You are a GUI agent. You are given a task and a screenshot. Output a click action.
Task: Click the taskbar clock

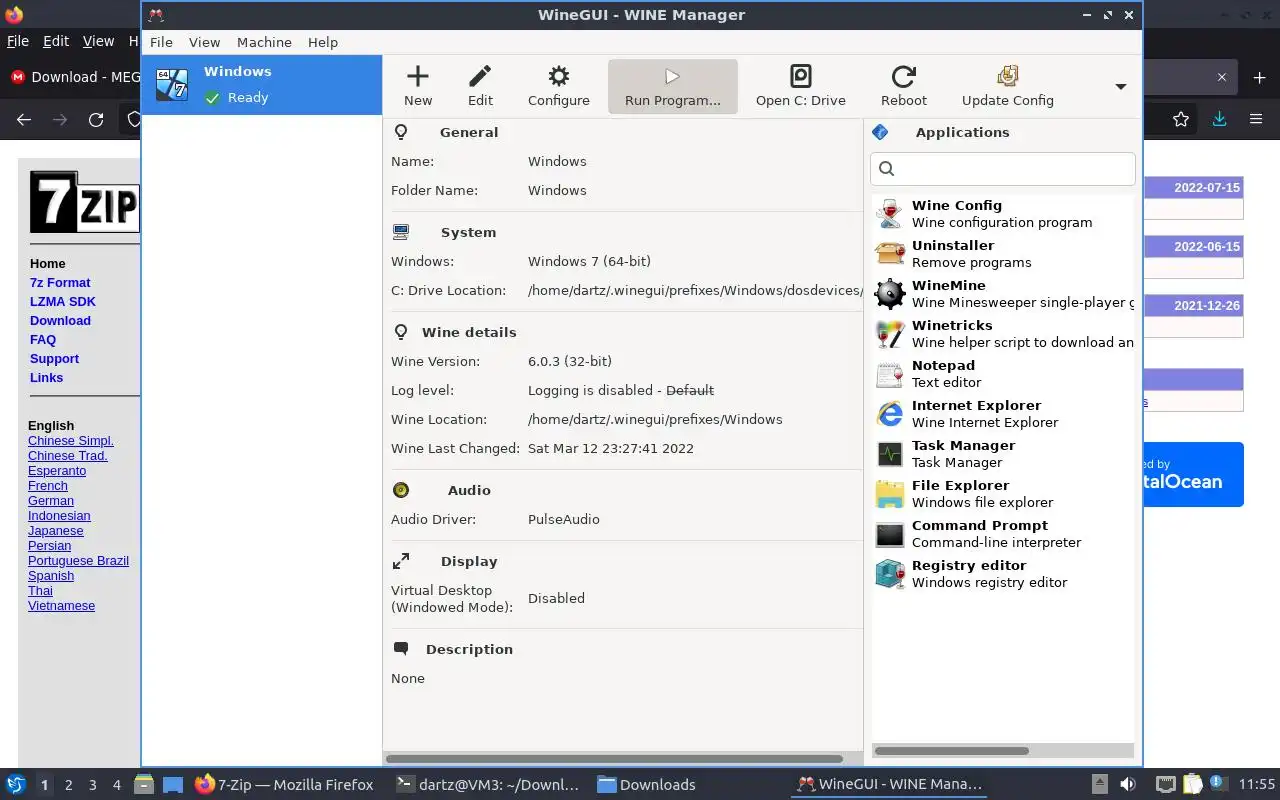[1257, 784]
